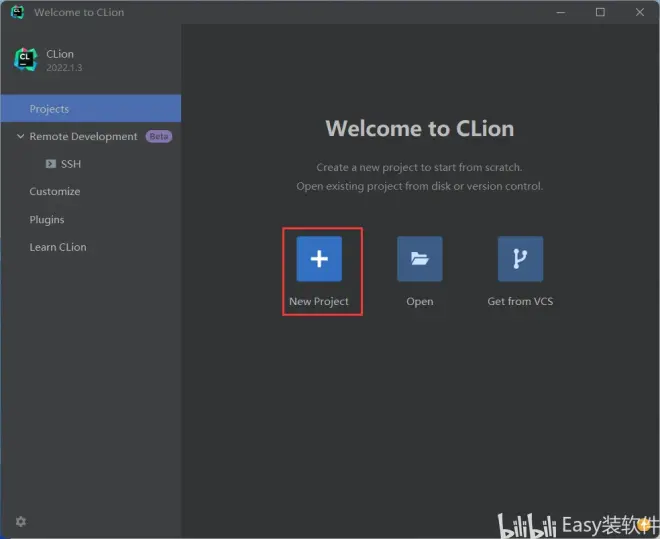Click the Beta badge next to Remote Development
660x539 pixels.
pos(159,136)
